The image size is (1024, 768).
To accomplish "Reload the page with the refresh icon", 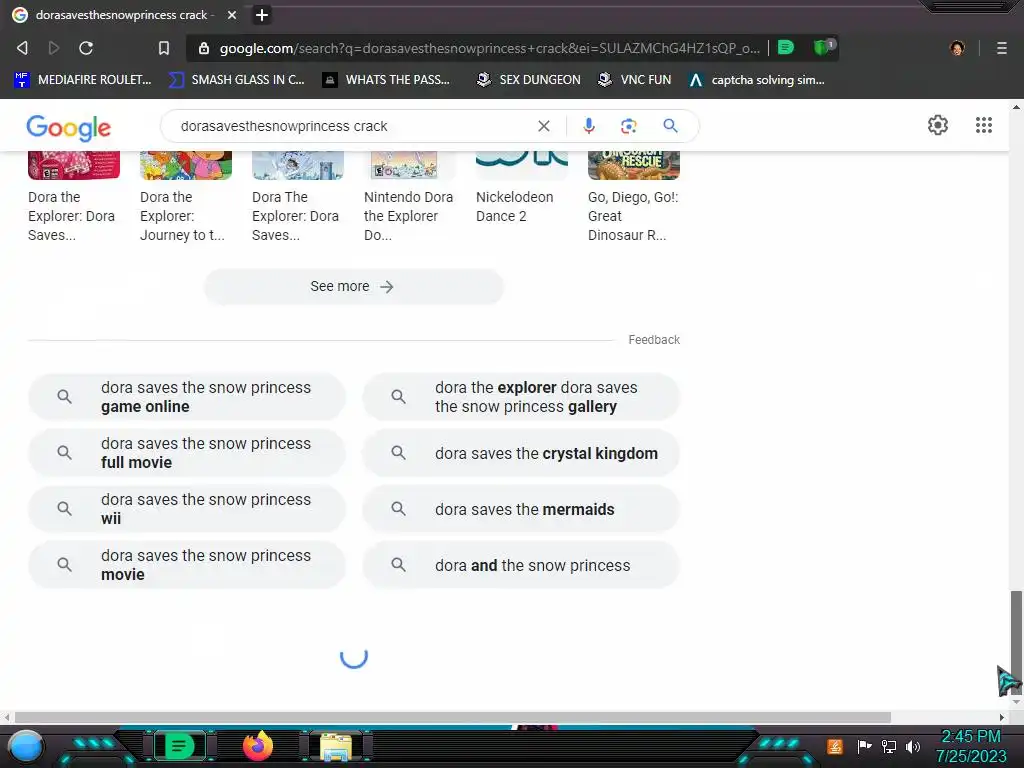I will click(86, 48).
